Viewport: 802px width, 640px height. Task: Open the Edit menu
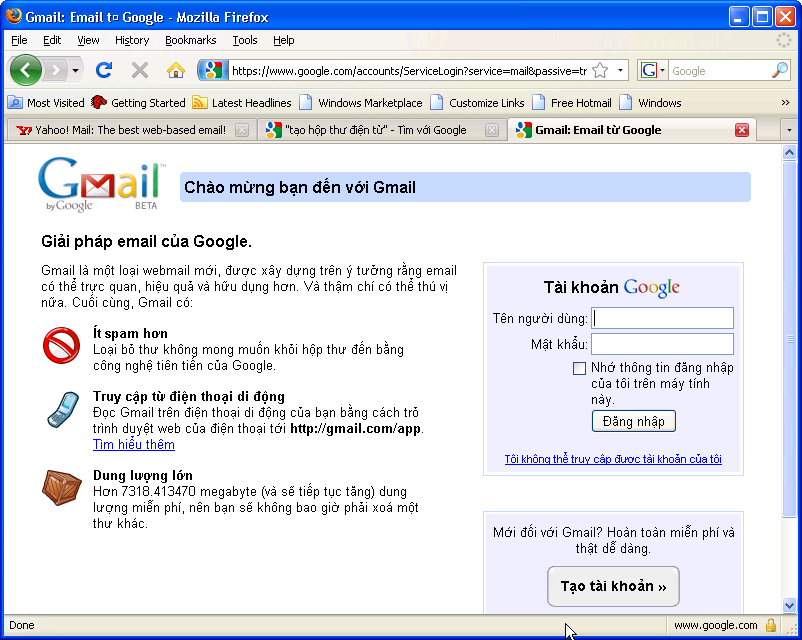click(52, 40)
